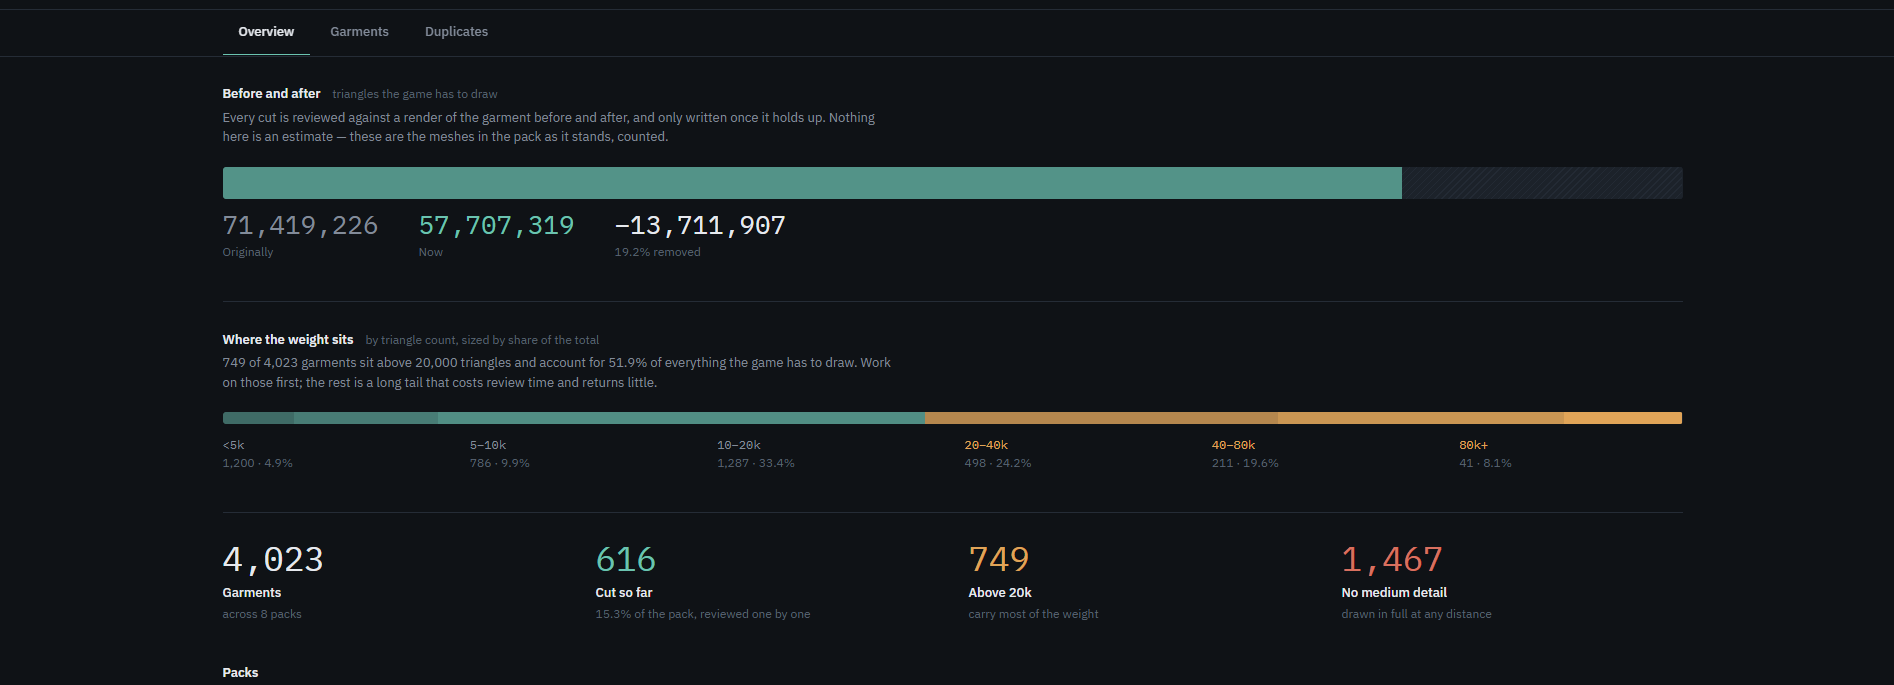Click the '20–40k' legend label
Image resolution: width=1894 pixels, height=685 pixels.
[986, 445]
